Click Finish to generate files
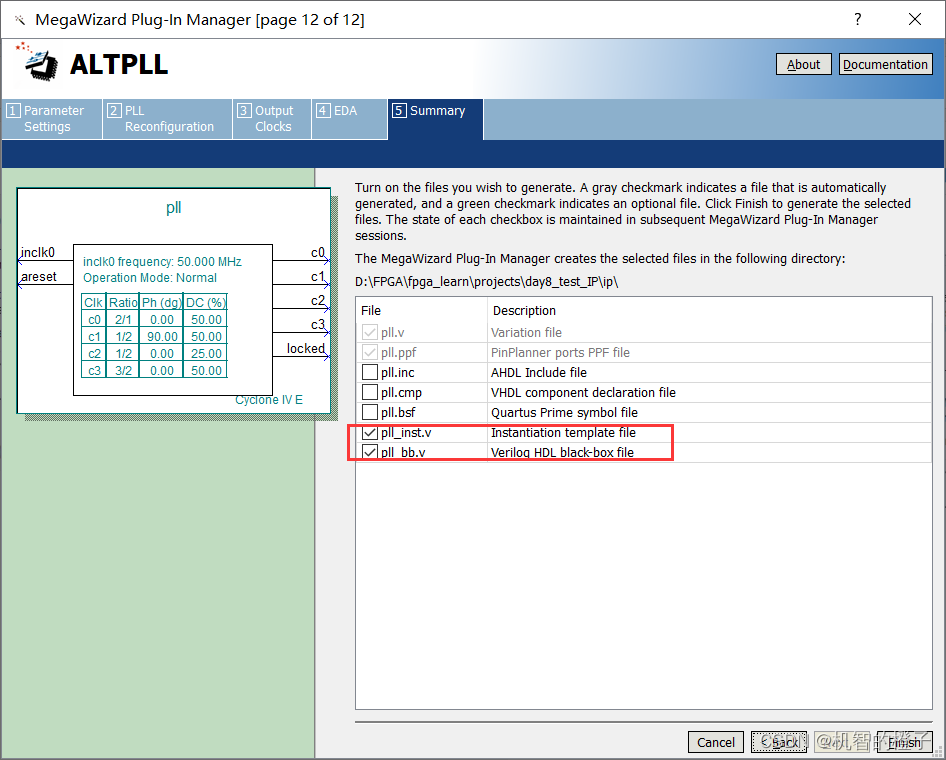This screenshot has width=946, height=760. coord(904,742)
